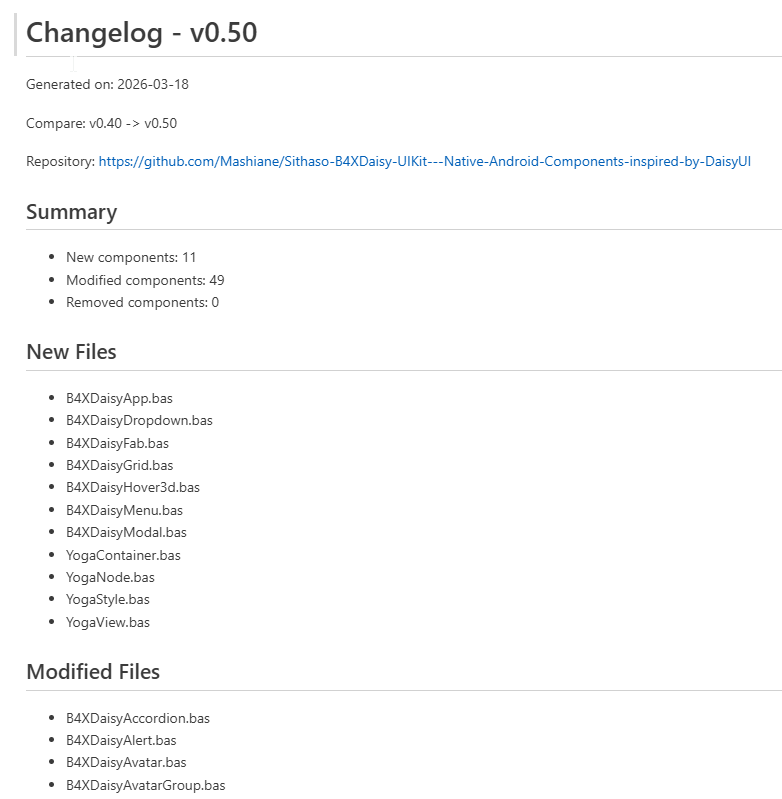This screenshot has width=782, height=799.
Task: Open the GitHub repository link
Action: pyautogui.click(x=424, y=161)
